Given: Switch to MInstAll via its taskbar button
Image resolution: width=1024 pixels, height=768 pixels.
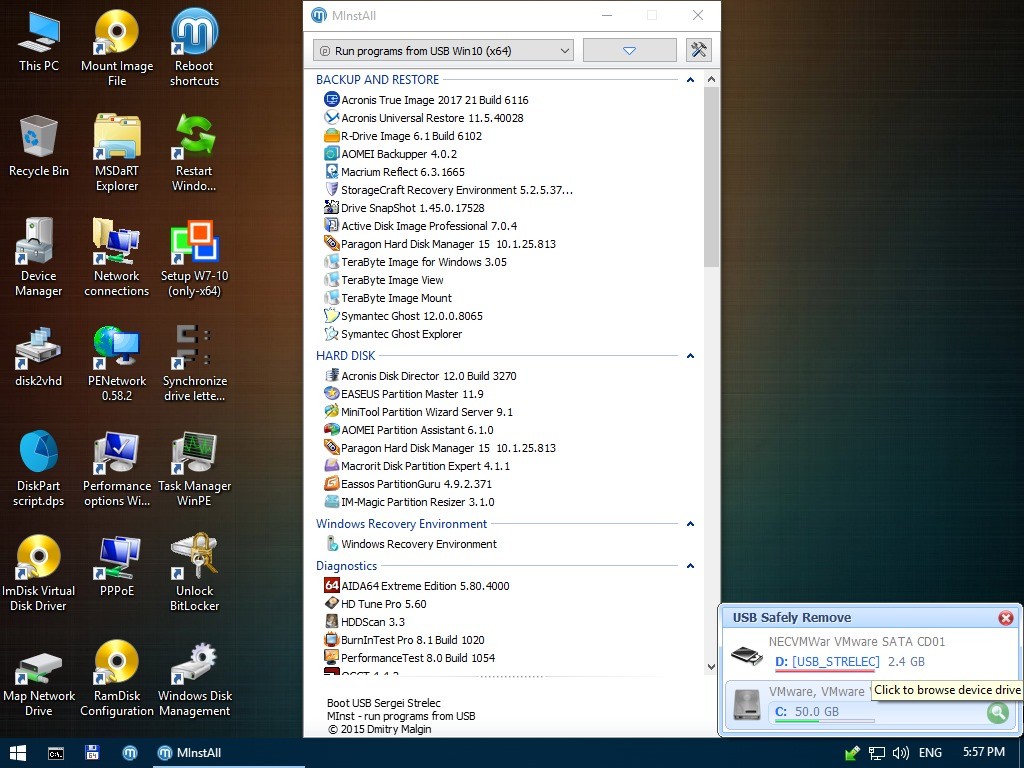Looking at the screenshot, I should [190, 752].
